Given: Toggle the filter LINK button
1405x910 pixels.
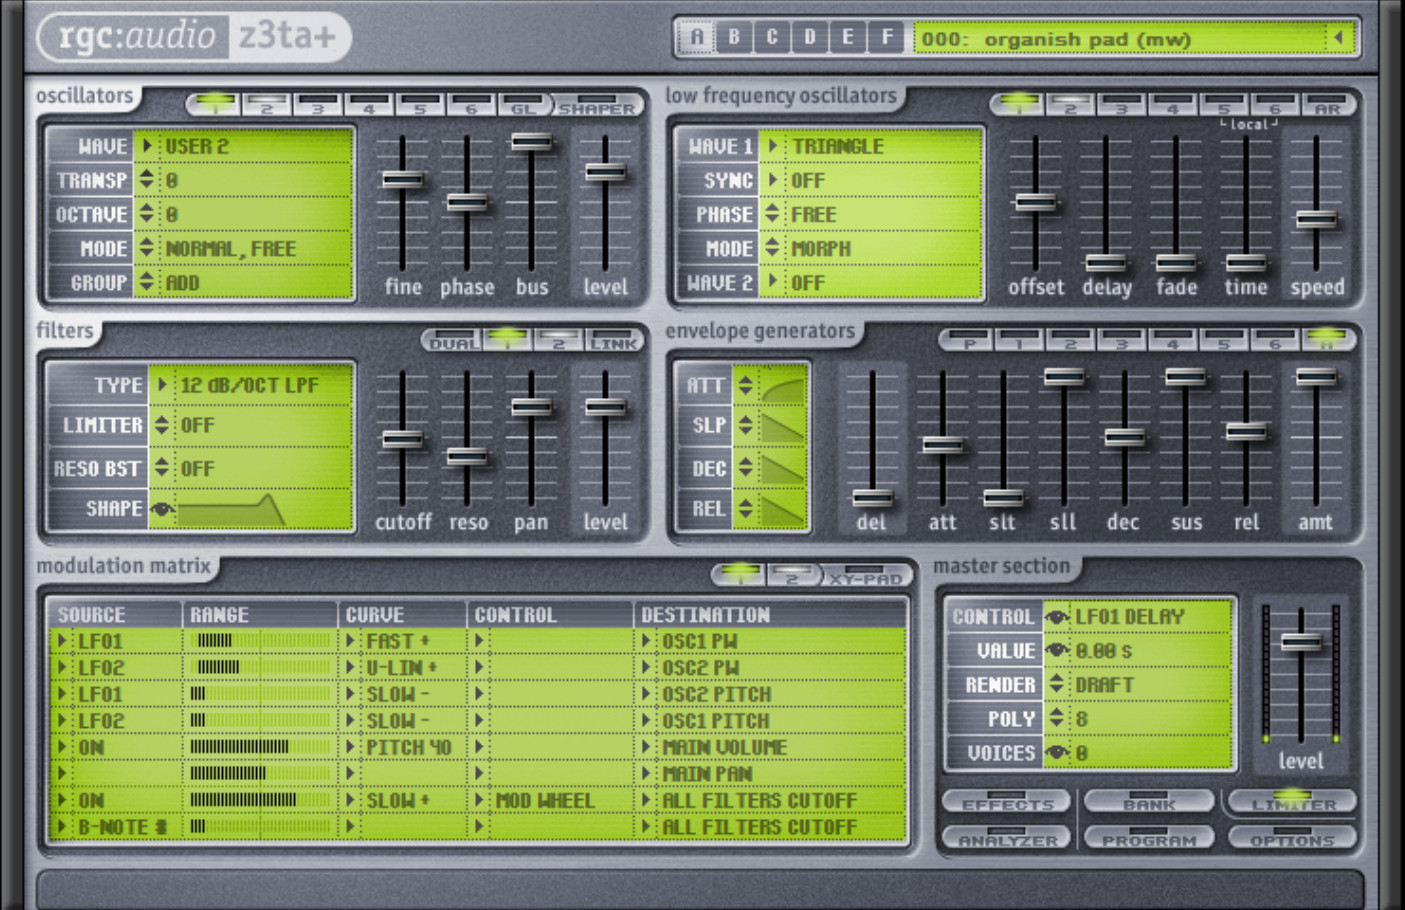Looking at the screenshot, I should pyautogui.click(x=613, y=341).
